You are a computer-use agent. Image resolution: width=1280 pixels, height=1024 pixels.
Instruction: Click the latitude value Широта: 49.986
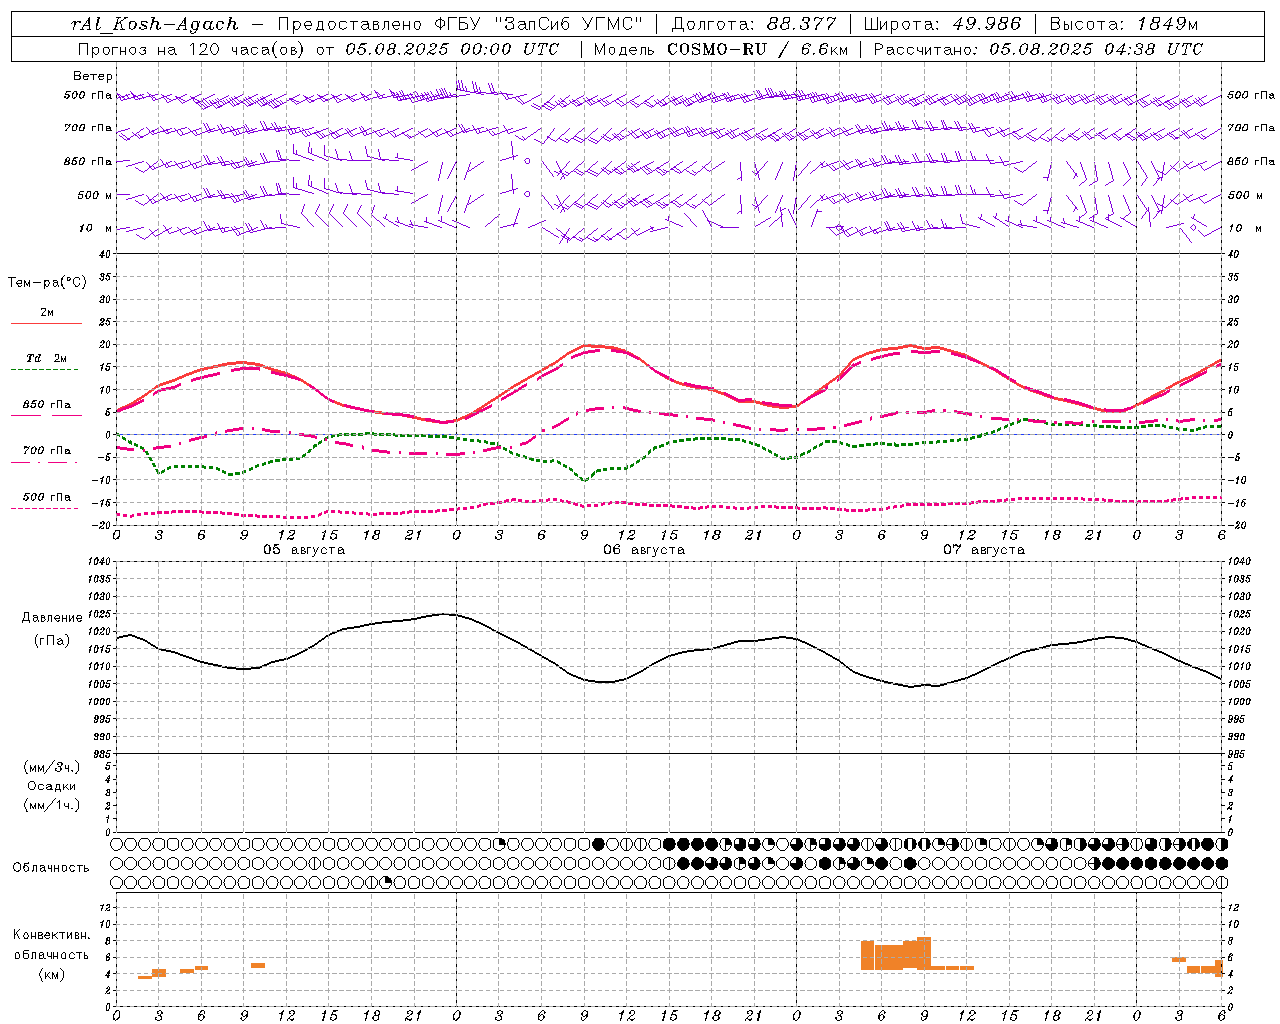coord(942,24)
